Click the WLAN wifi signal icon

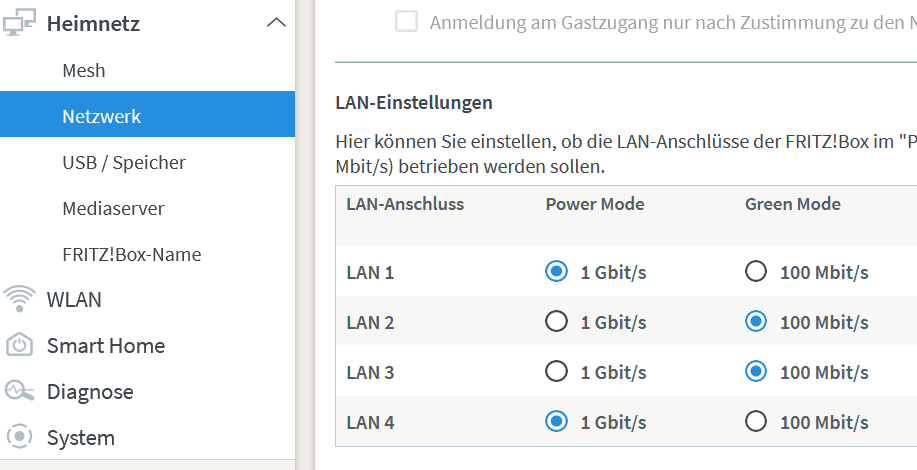(19, 299)
